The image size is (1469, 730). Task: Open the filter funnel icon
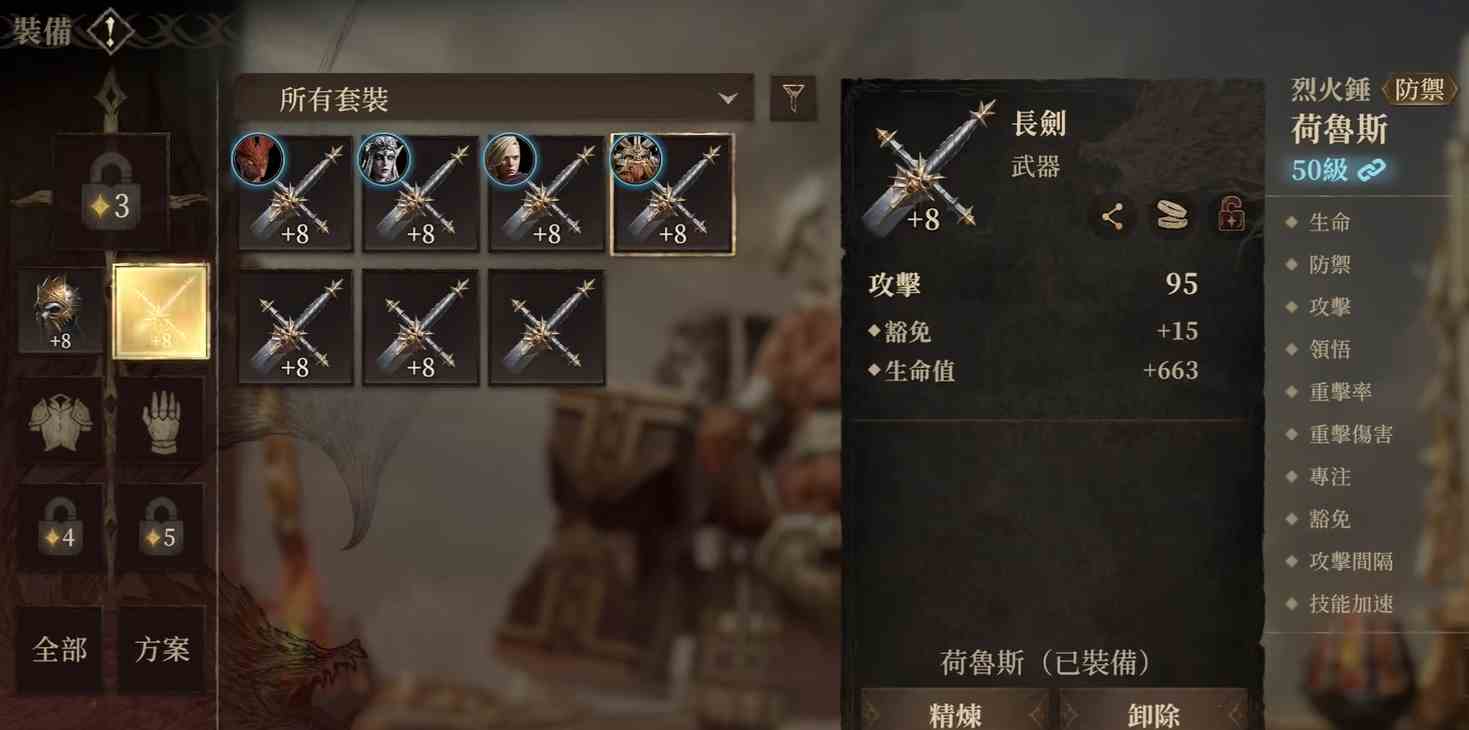[x=793, y=98]
